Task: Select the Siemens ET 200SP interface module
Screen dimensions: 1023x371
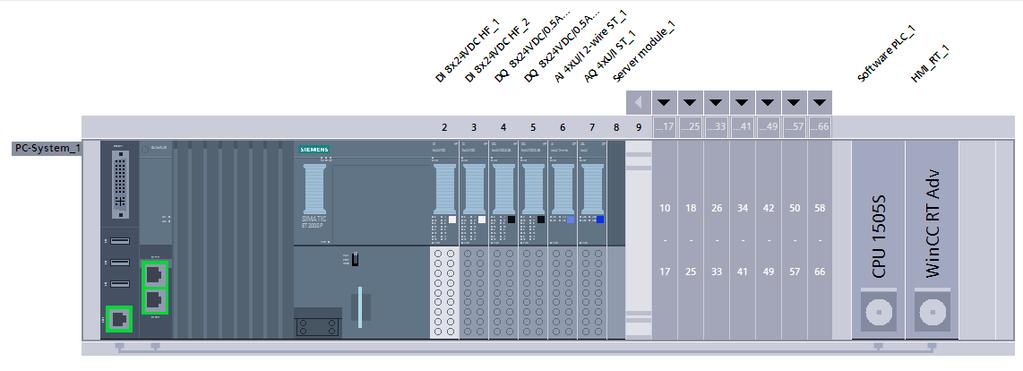Action: pos(361,239)
